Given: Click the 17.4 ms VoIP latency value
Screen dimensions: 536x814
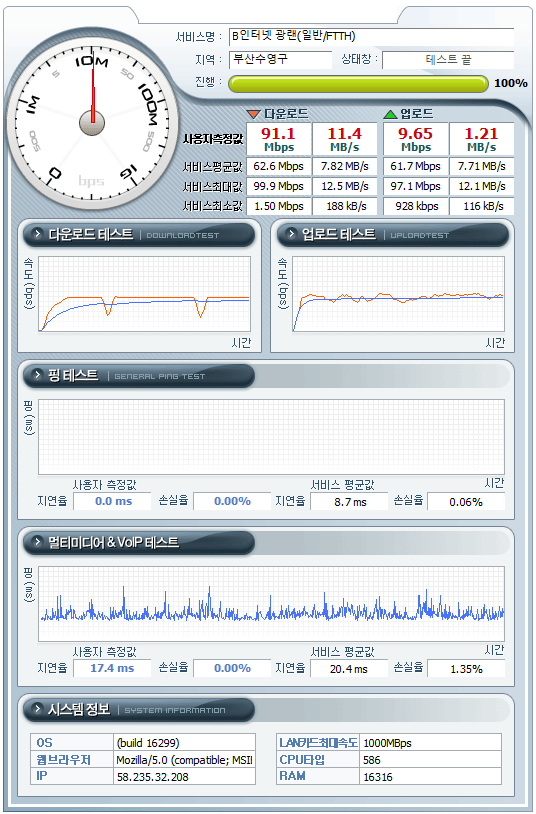Looking at the screenshot, I should pos(112,668).
